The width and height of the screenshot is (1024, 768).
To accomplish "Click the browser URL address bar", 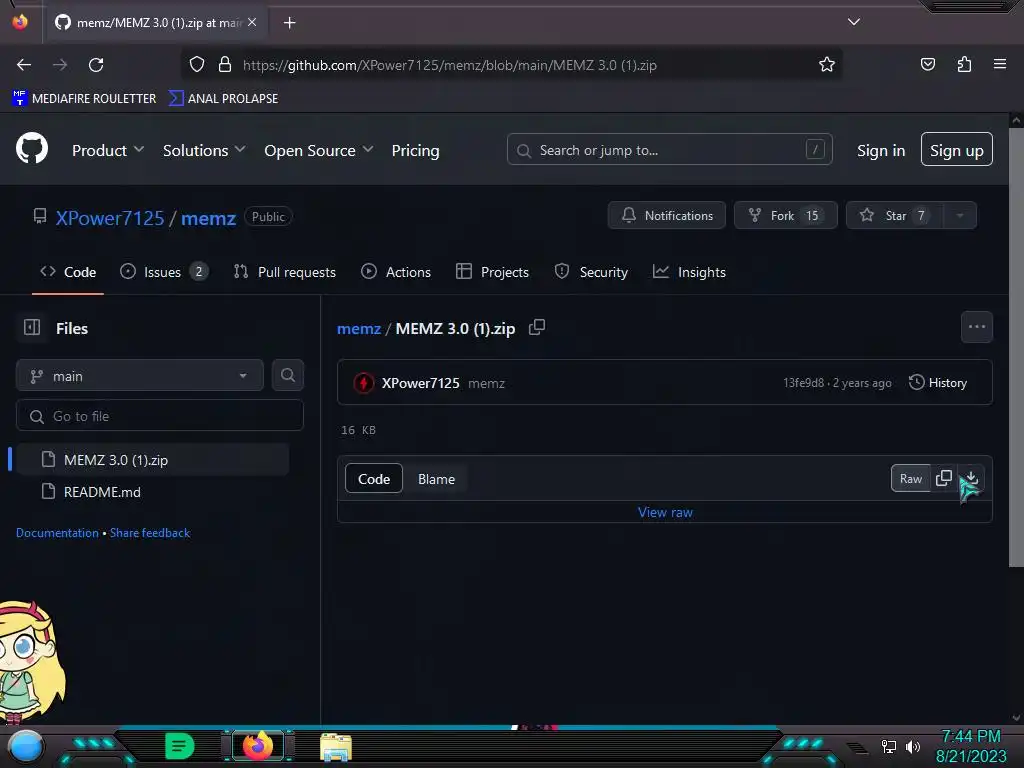I will [511, 65].
